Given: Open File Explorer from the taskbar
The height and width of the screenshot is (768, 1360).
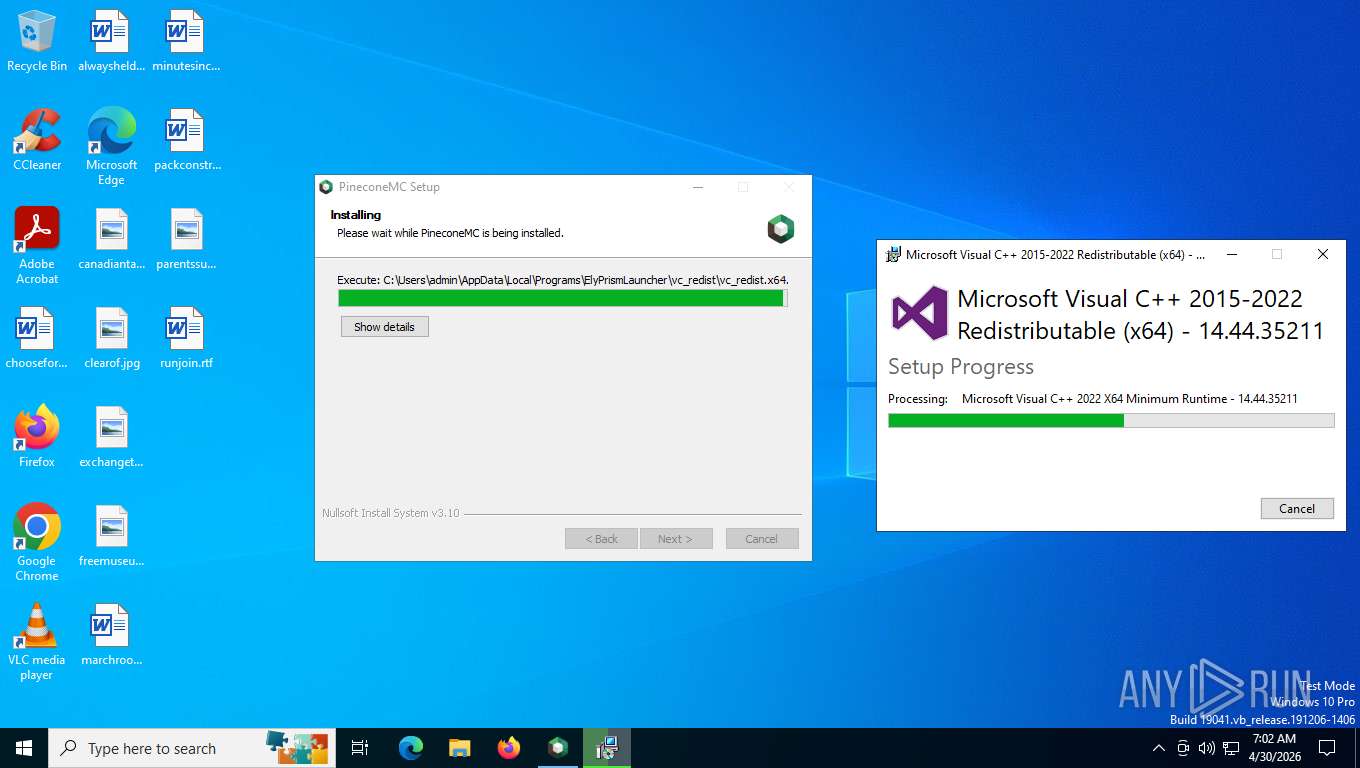Looking at the screenshot, I should click(x=459, y=748).
